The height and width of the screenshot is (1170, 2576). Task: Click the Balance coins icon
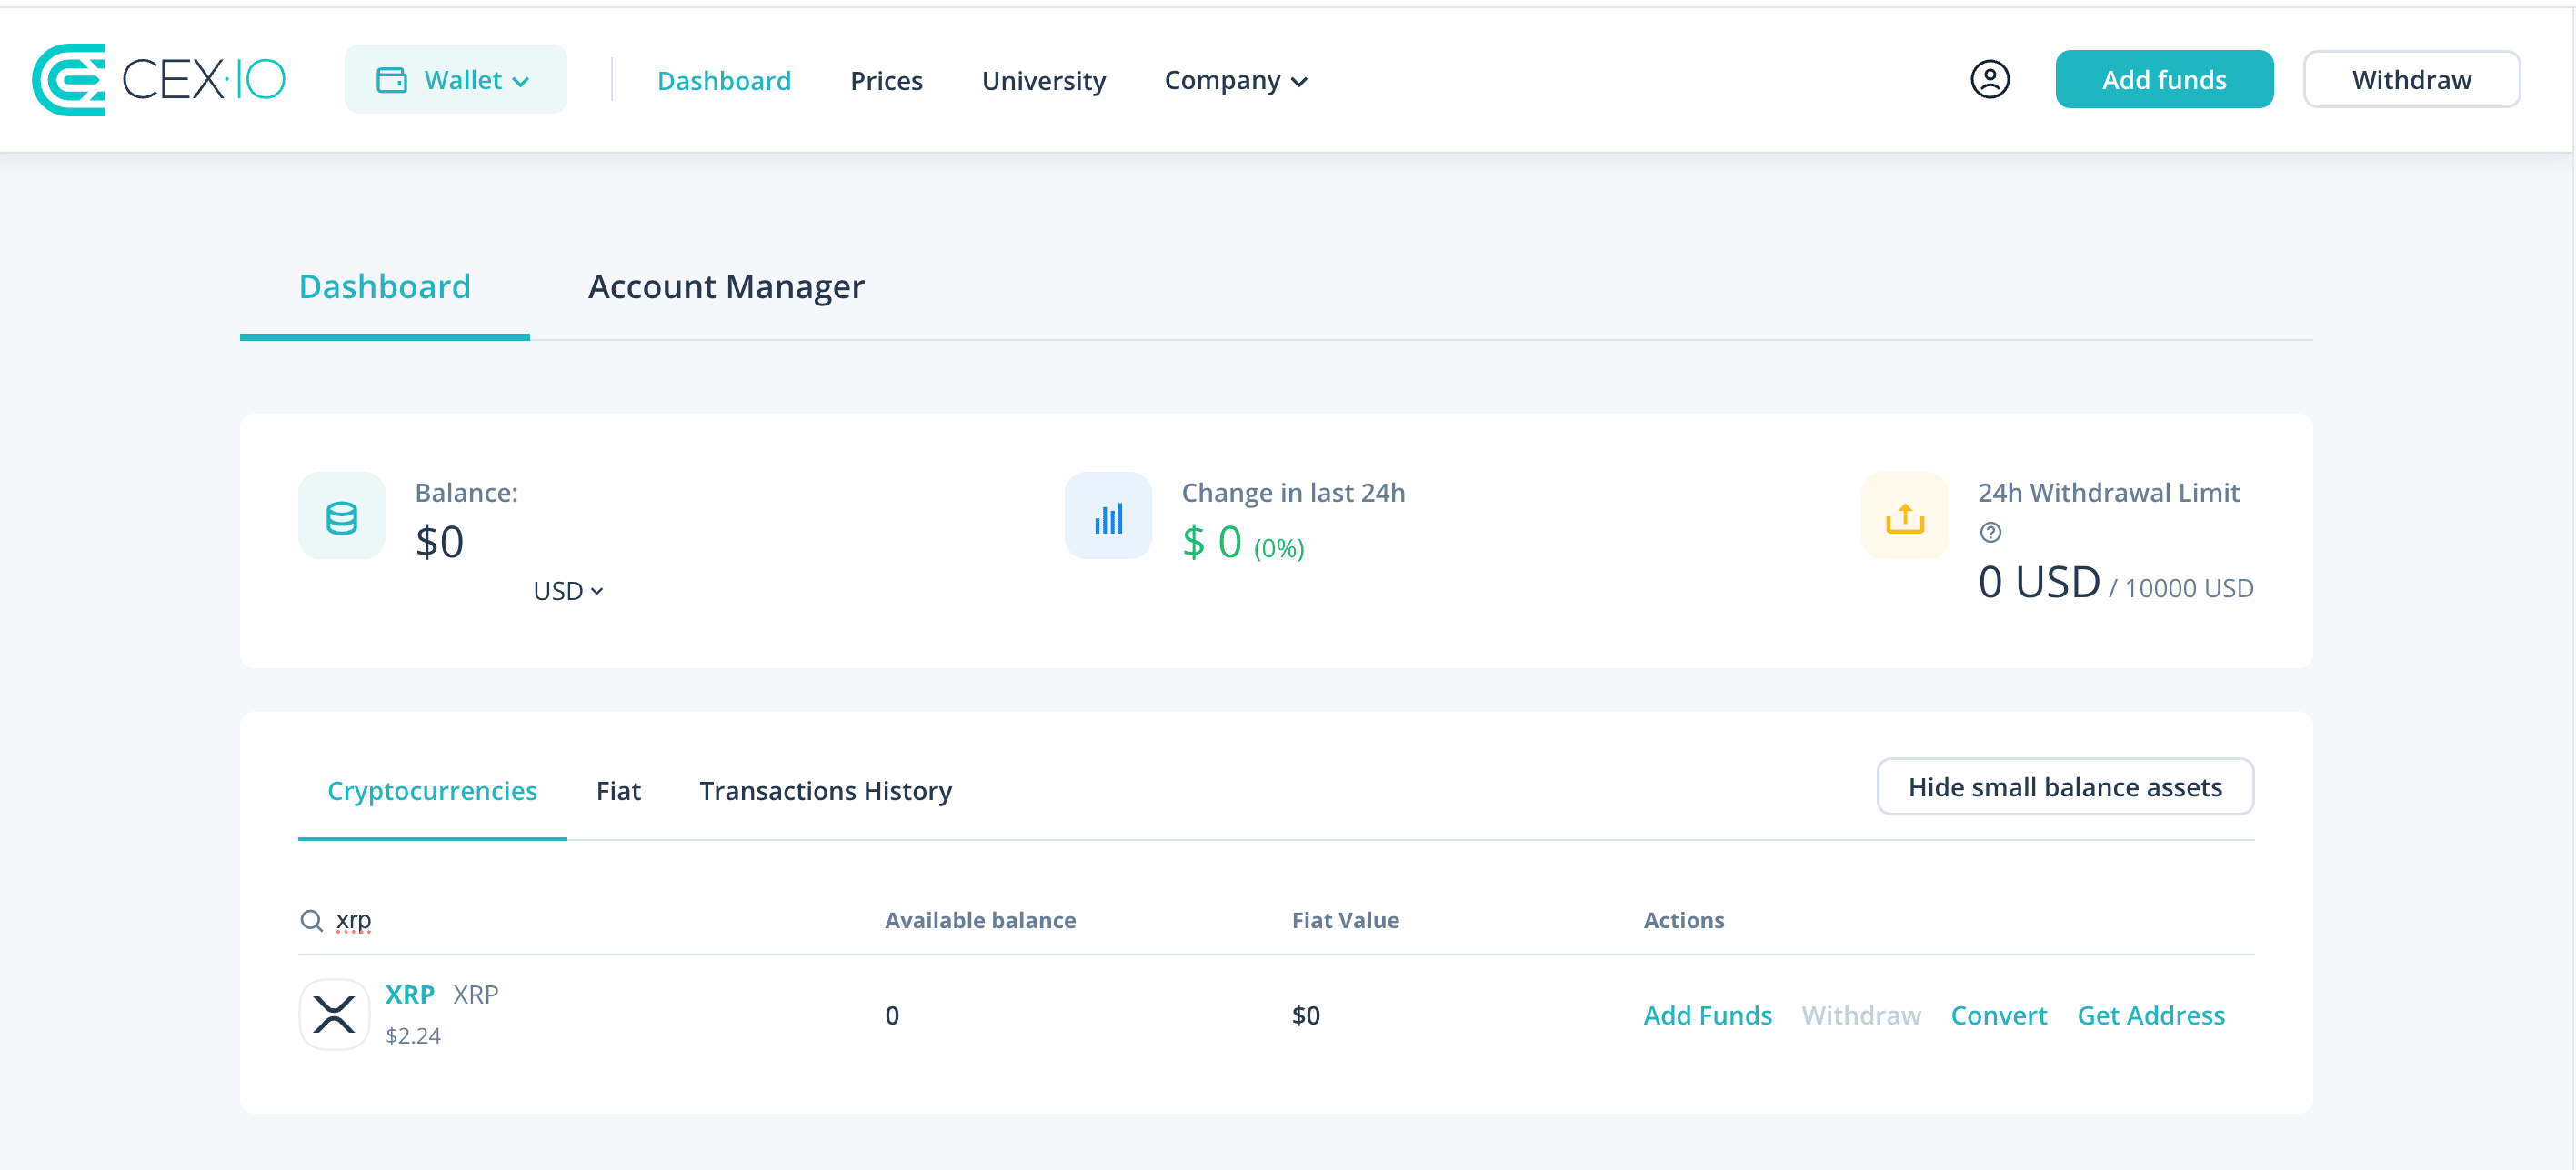click(342, 516)
